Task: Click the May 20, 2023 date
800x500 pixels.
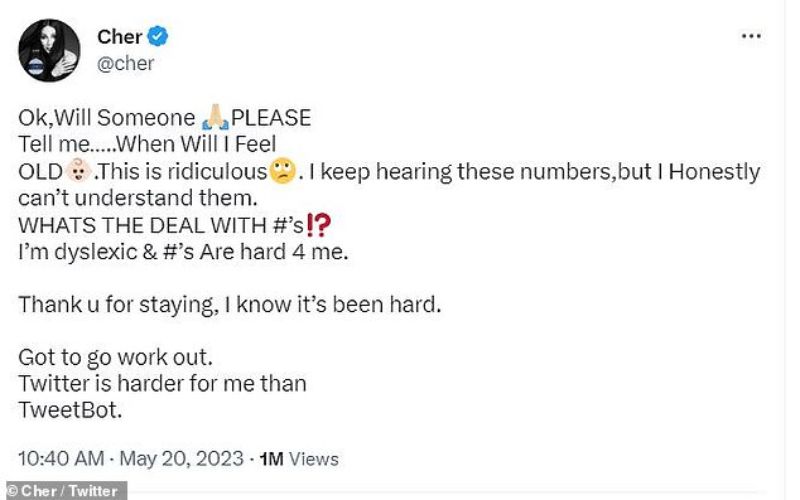Action: pyautogui.click(x=182, y=459)
